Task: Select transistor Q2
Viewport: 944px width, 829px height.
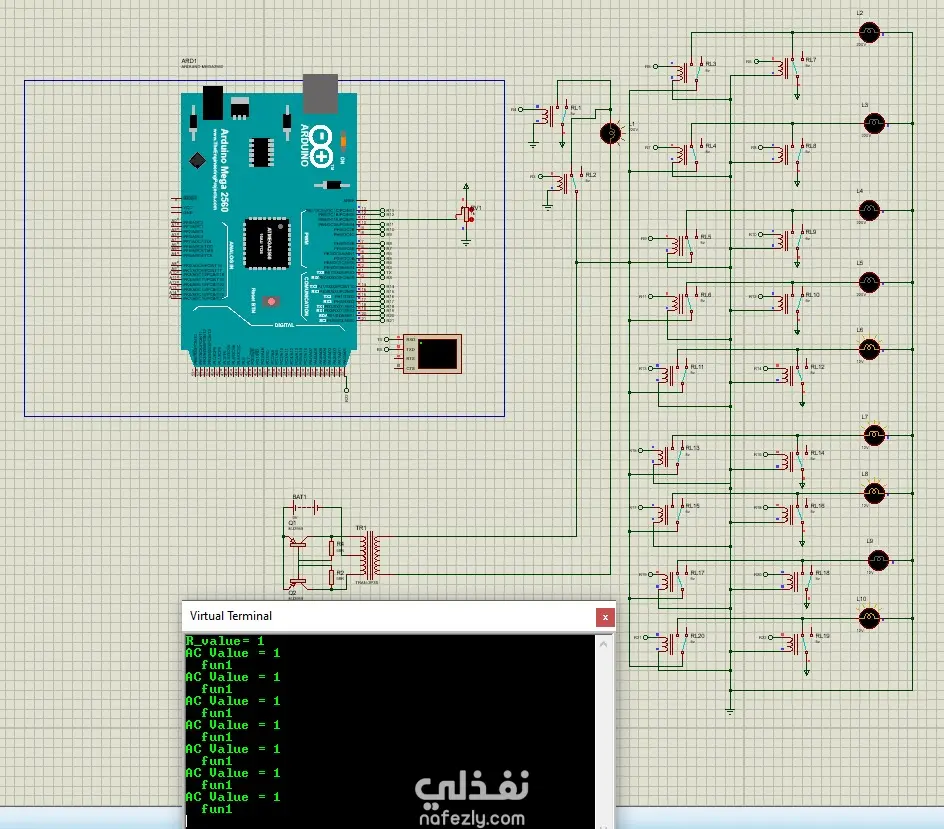Action: [x=297, y=582]
